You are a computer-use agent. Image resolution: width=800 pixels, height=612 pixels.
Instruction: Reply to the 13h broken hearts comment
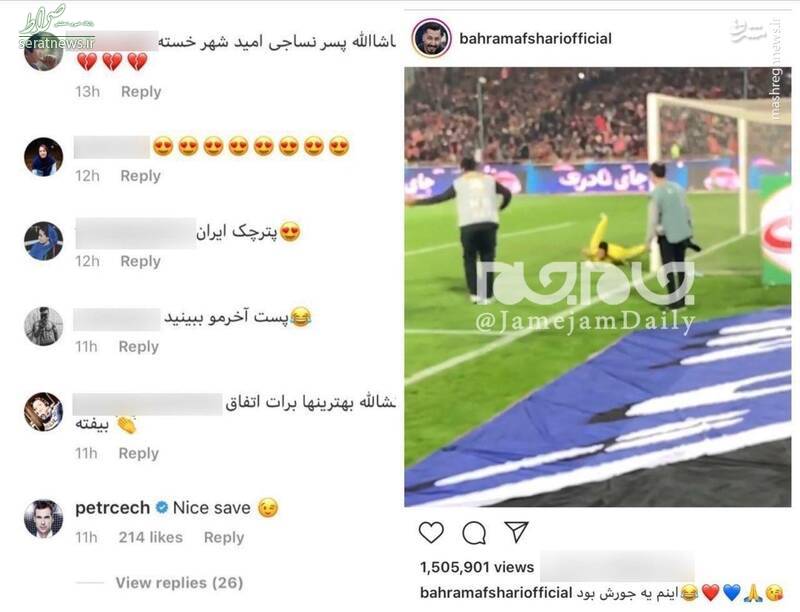click(x=141, y=92)
